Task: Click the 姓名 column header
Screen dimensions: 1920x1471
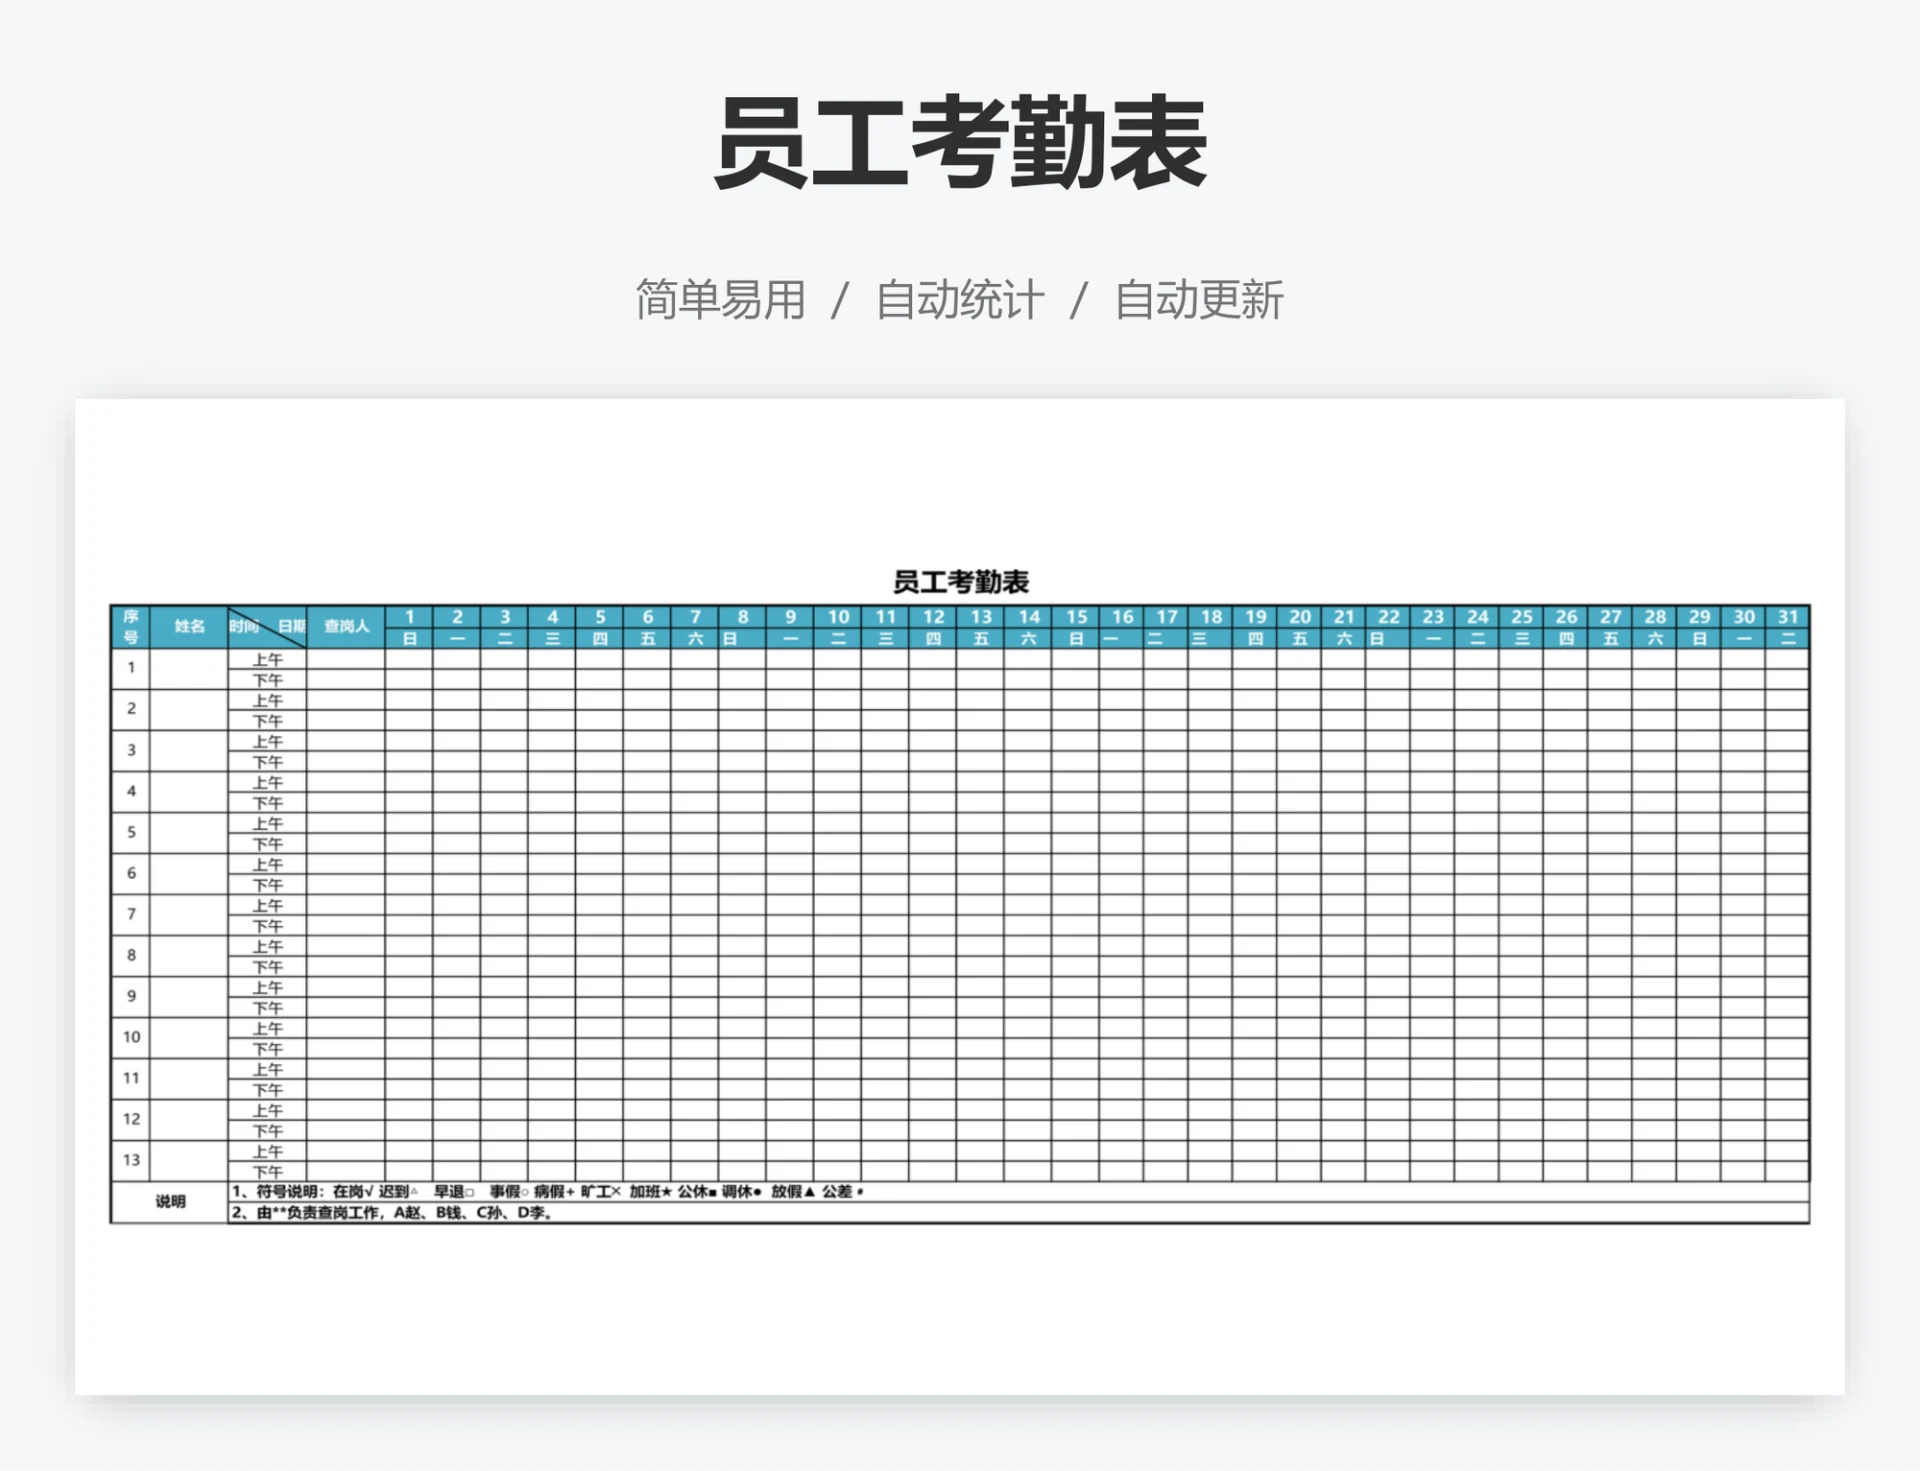Action: pos(190,625)
